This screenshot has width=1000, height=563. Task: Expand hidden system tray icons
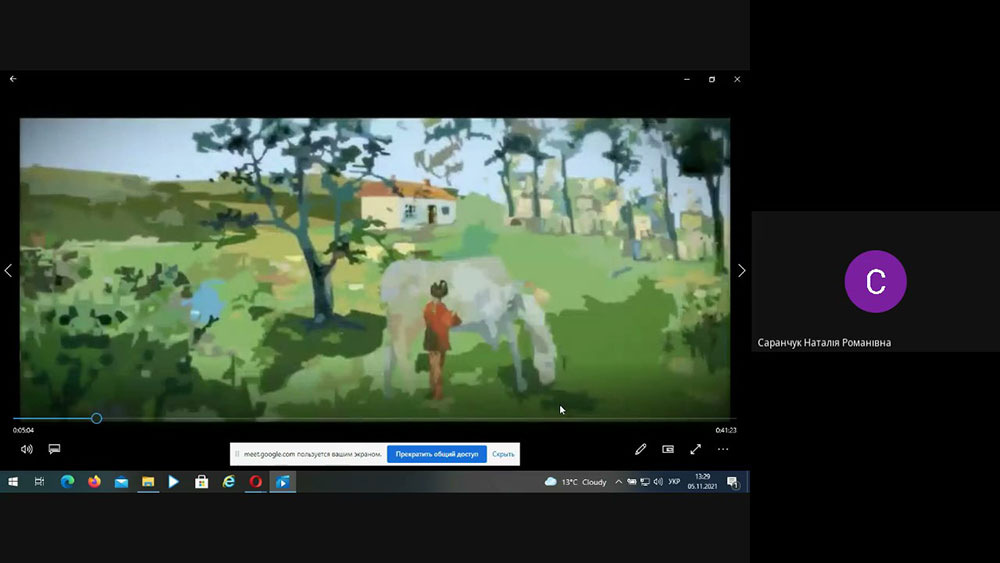point(618,482)
